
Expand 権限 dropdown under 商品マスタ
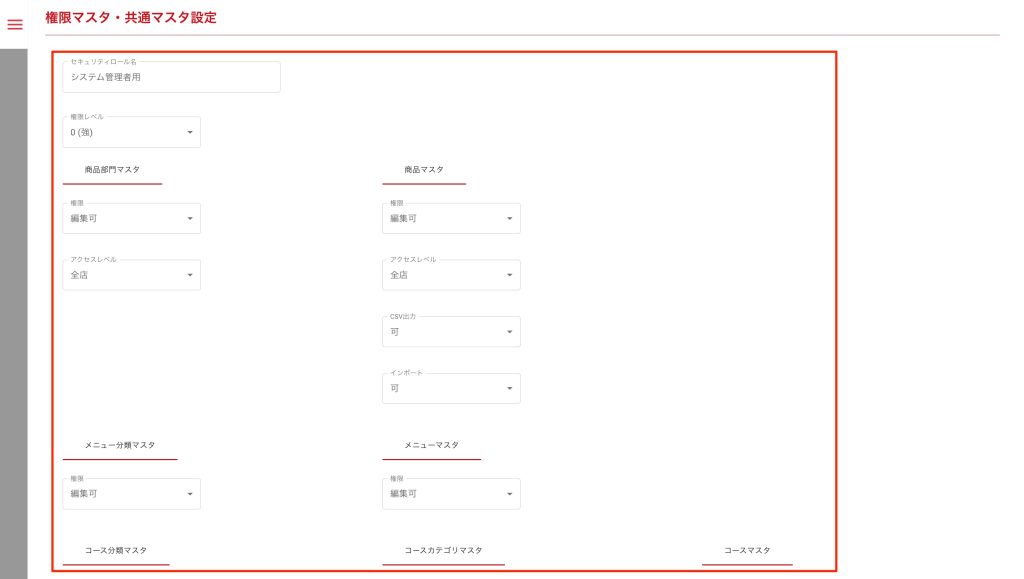pyautogui.click(x=451, y=219)
